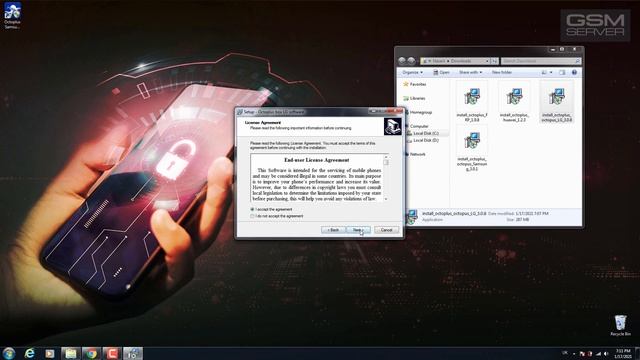Click the network signal tray icon
This screenshot has width=640, height=360.
tap(598, 353)
